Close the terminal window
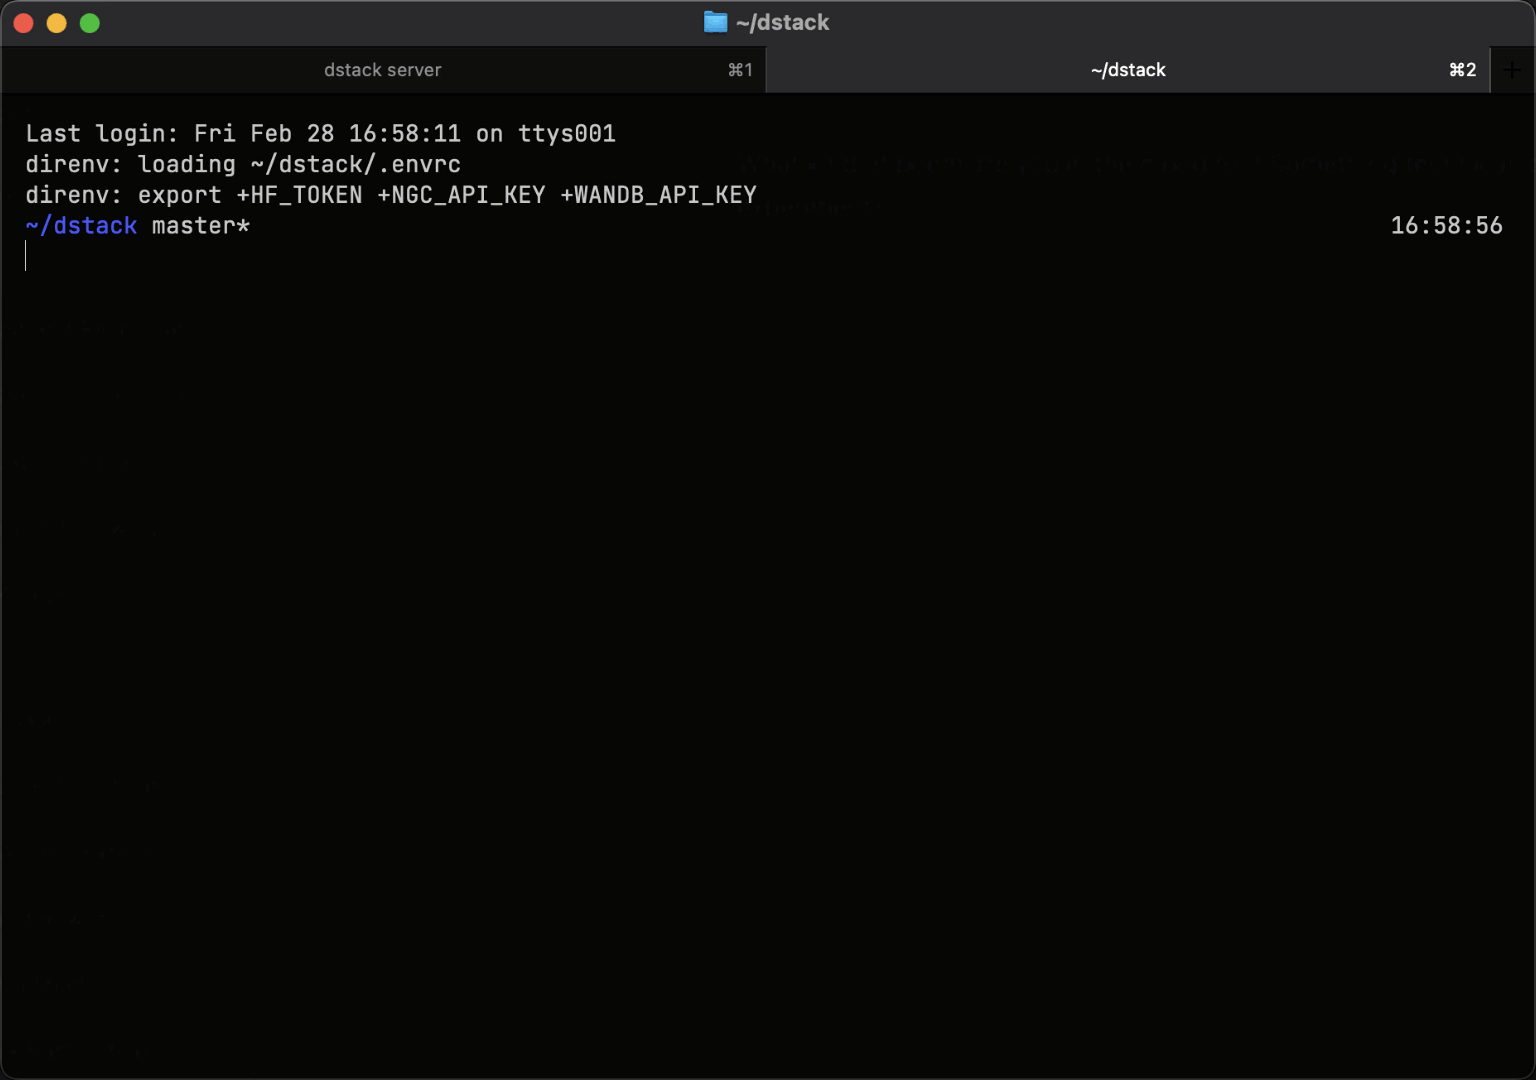This screenshot has height=1080, width=1536. tap(24, 23)
